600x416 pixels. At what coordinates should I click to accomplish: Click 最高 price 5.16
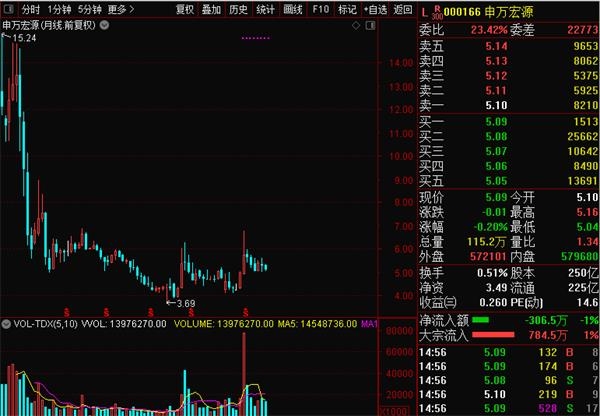pyautogui.click(x=587, y=212)
